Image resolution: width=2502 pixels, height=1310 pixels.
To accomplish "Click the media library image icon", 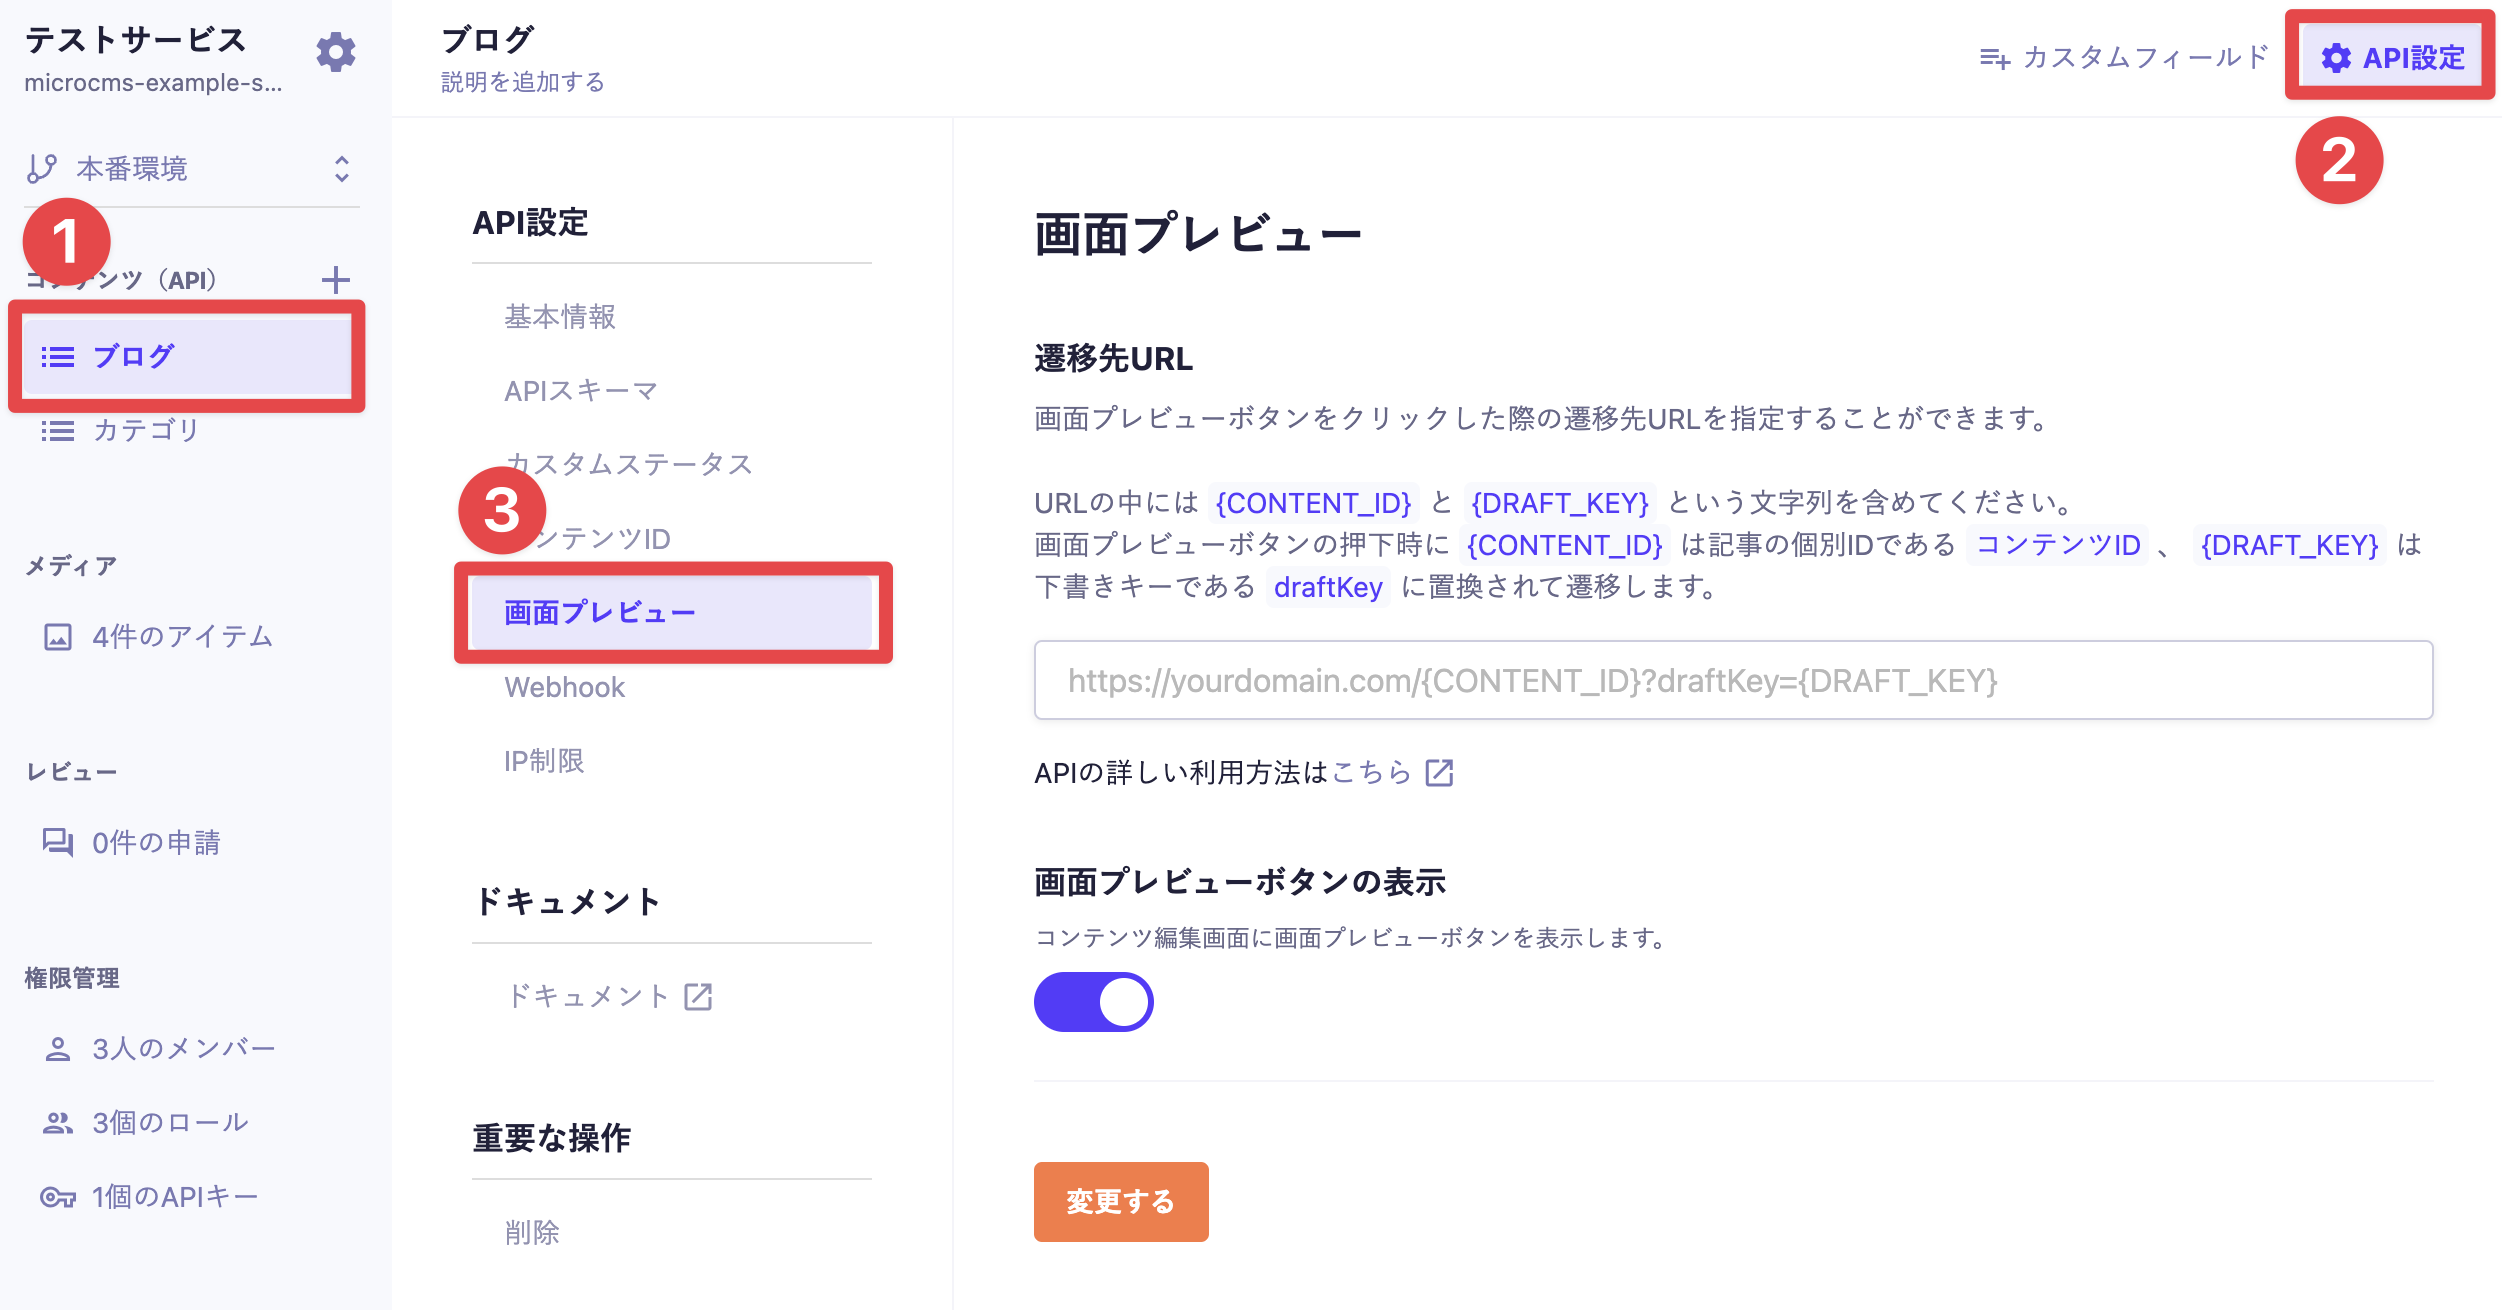I will 57,636.
